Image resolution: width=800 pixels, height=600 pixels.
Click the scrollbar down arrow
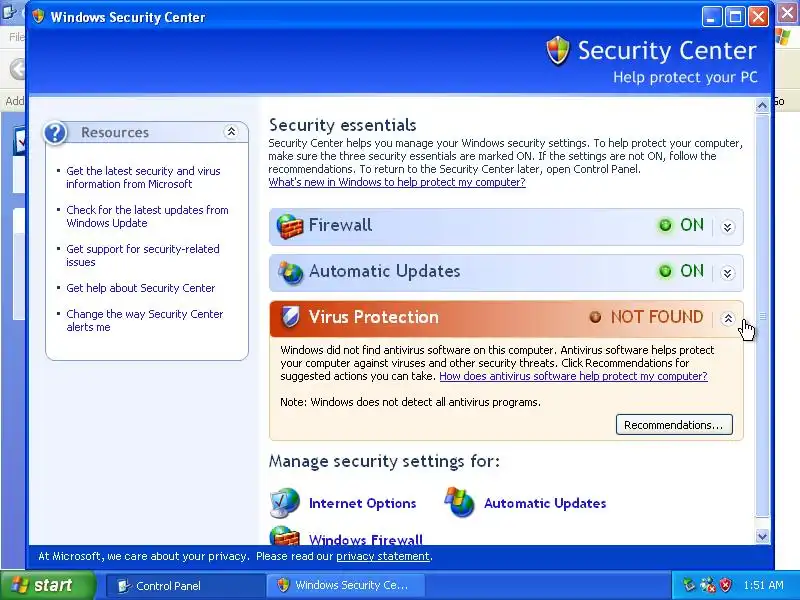pos(762,536)
